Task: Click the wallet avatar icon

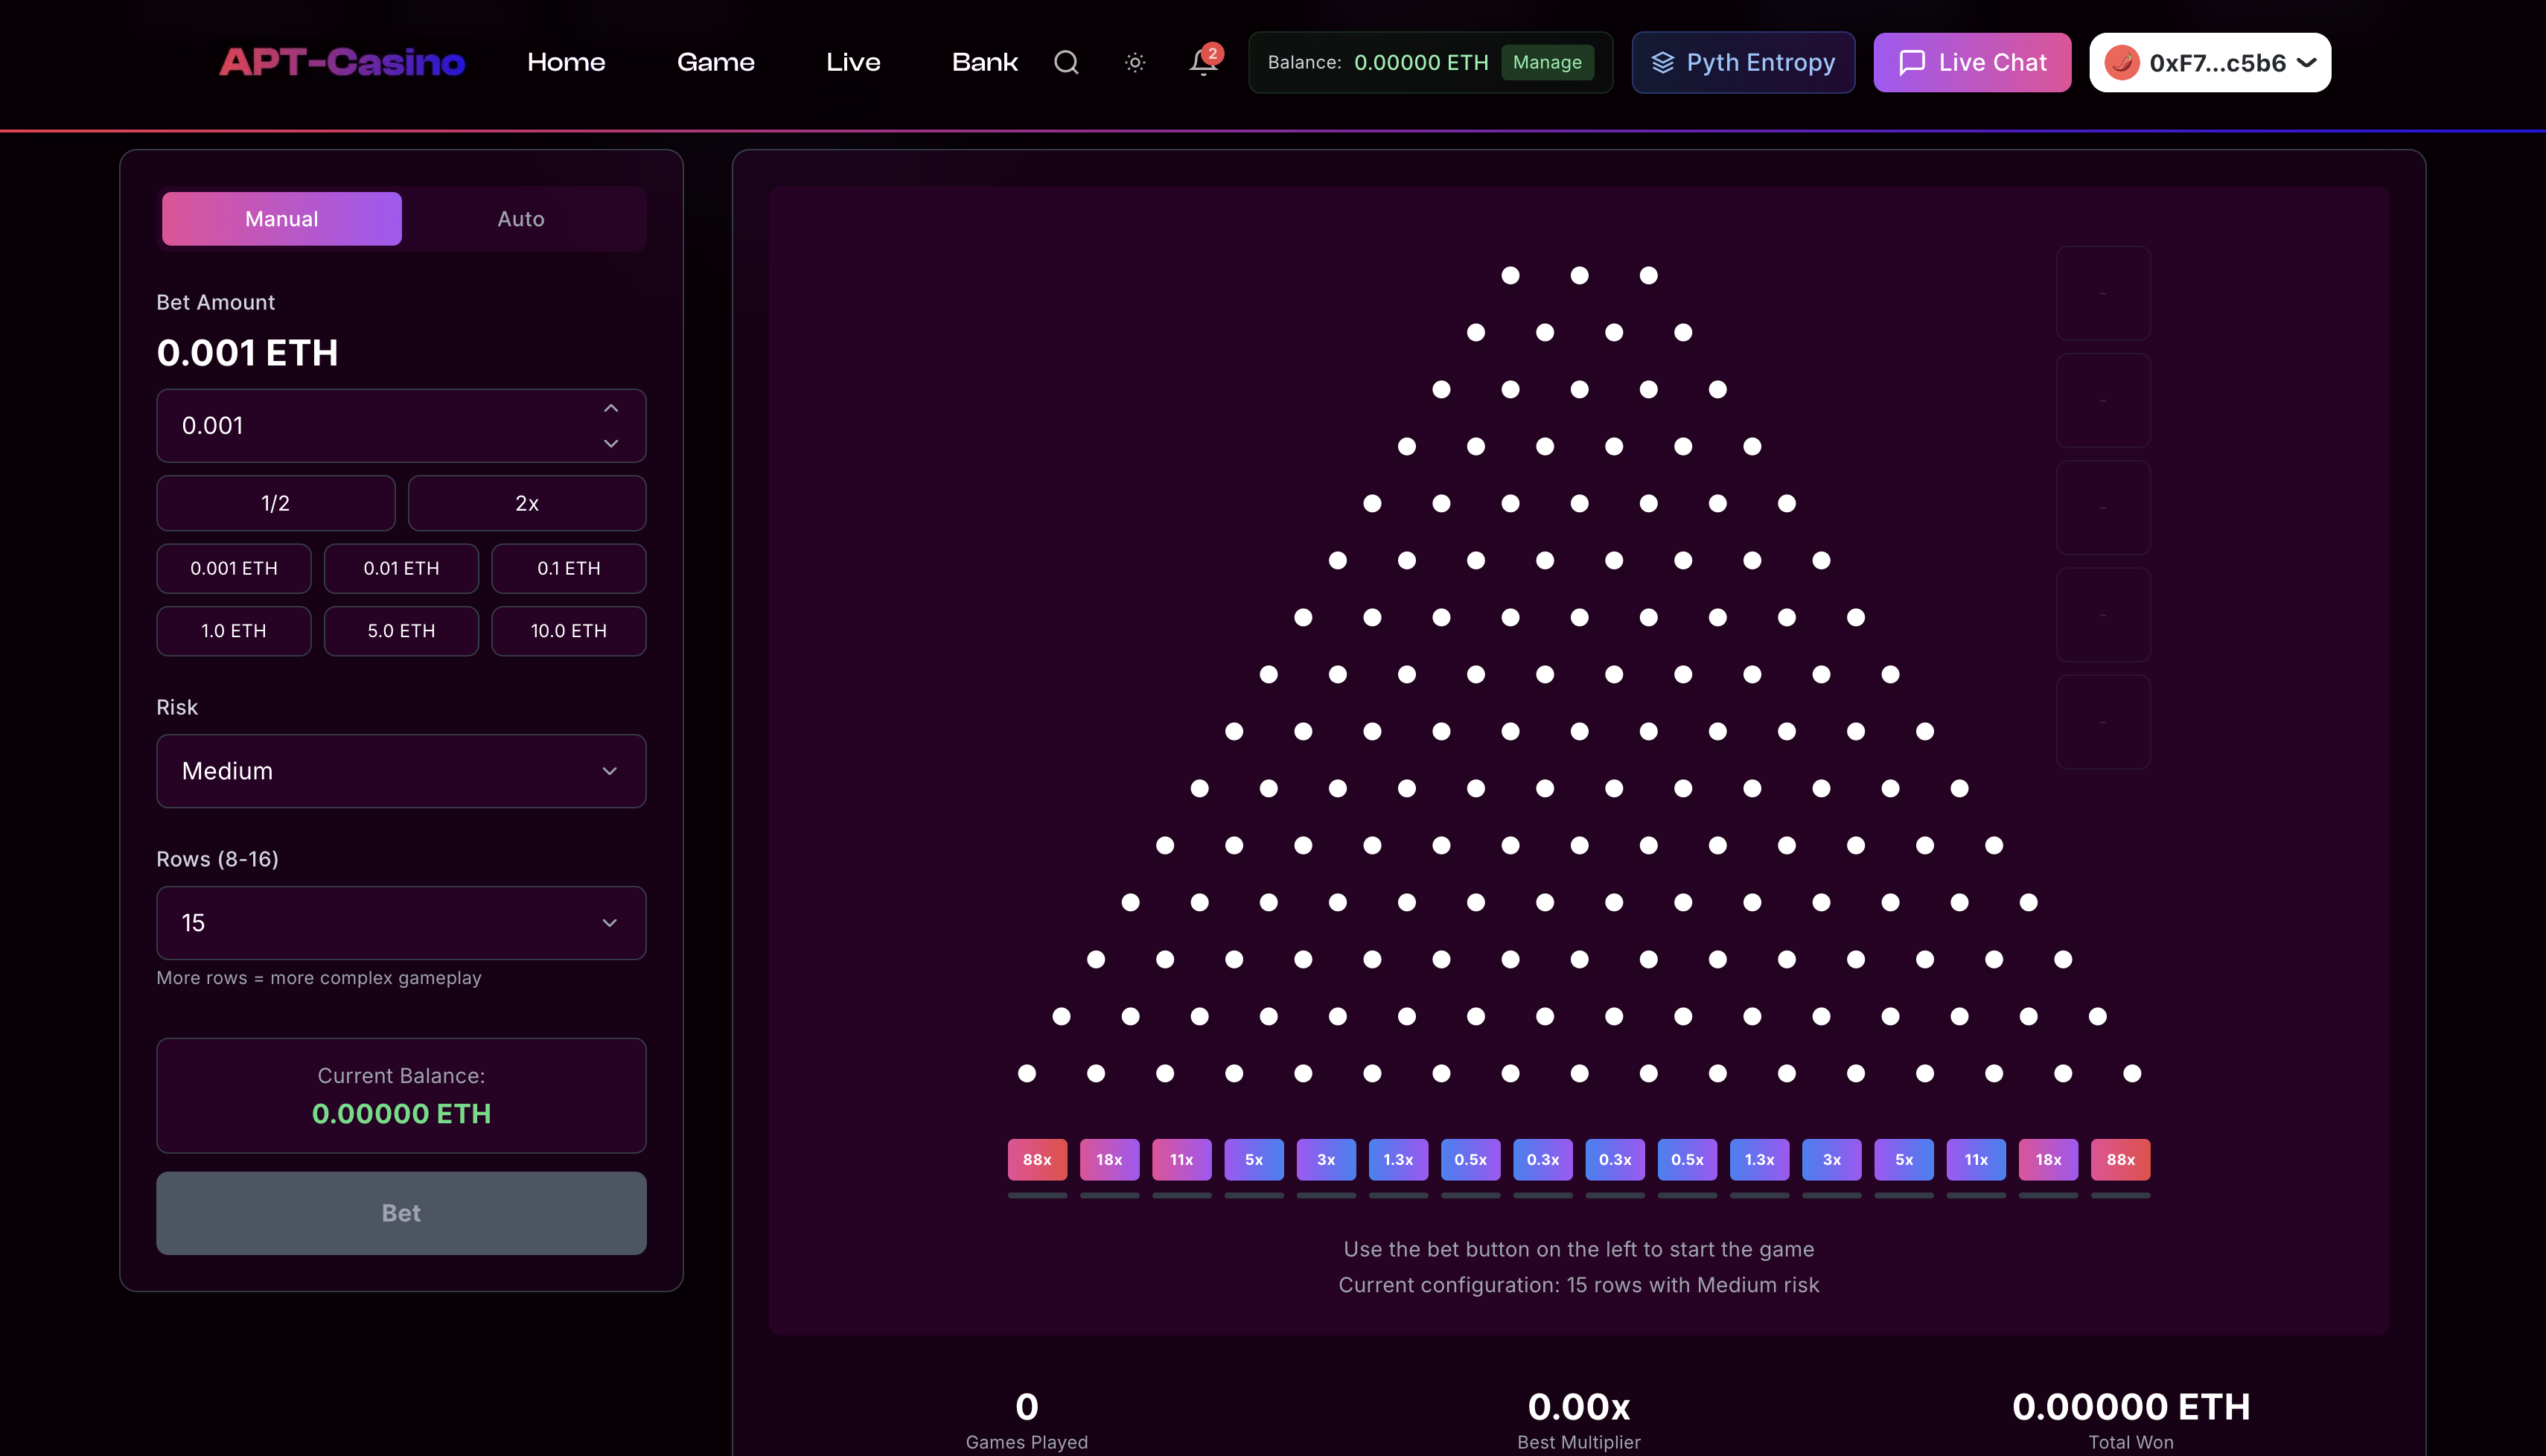Action: (2121, 62)
